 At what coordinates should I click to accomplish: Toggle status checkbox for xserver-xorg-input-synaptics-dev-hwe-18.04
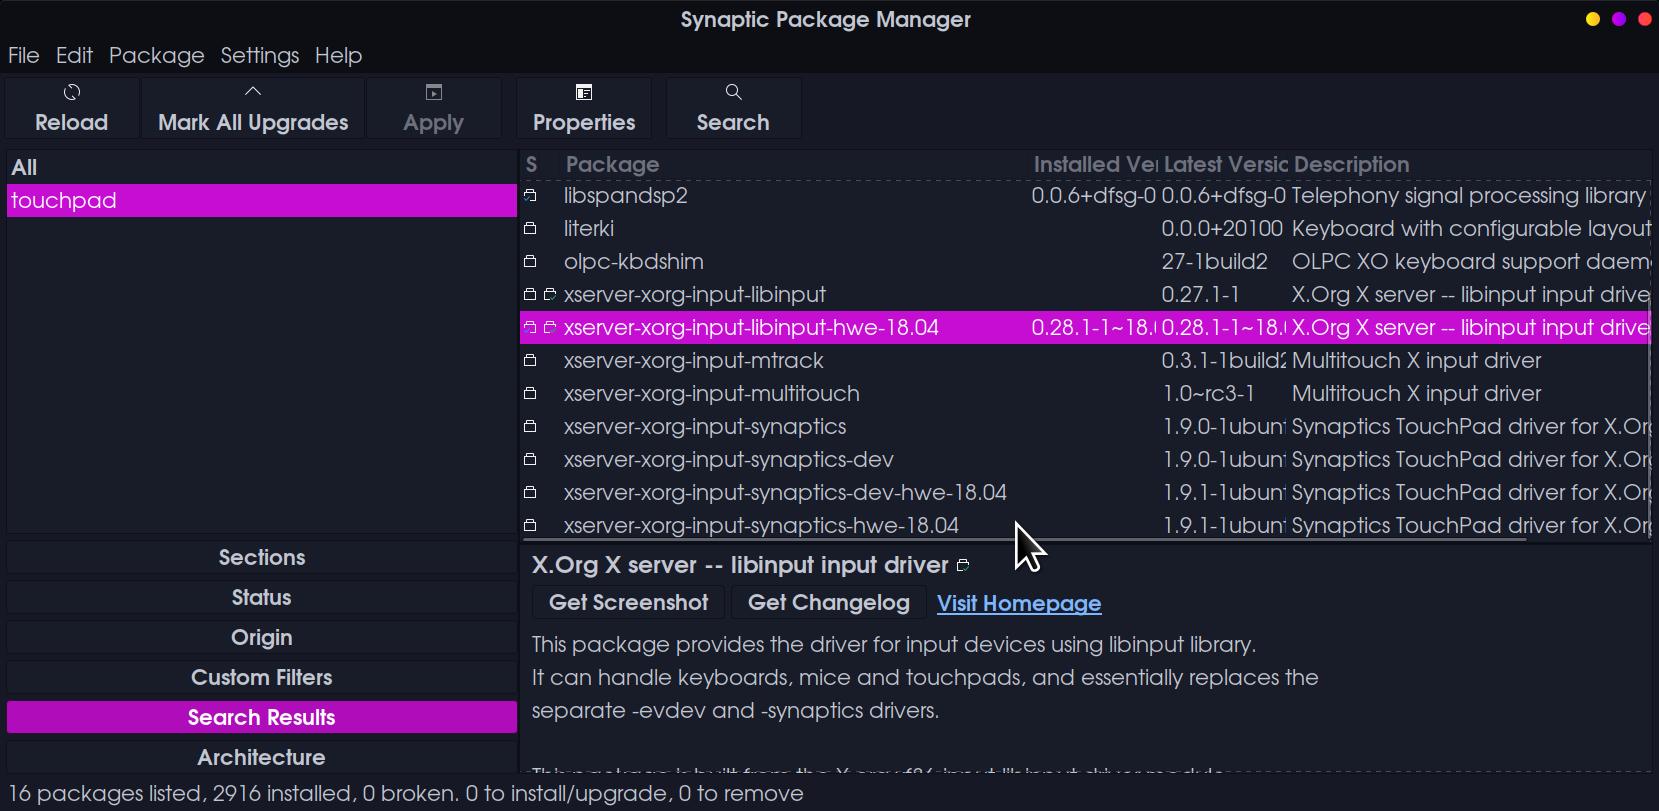[x=530, y=492]
